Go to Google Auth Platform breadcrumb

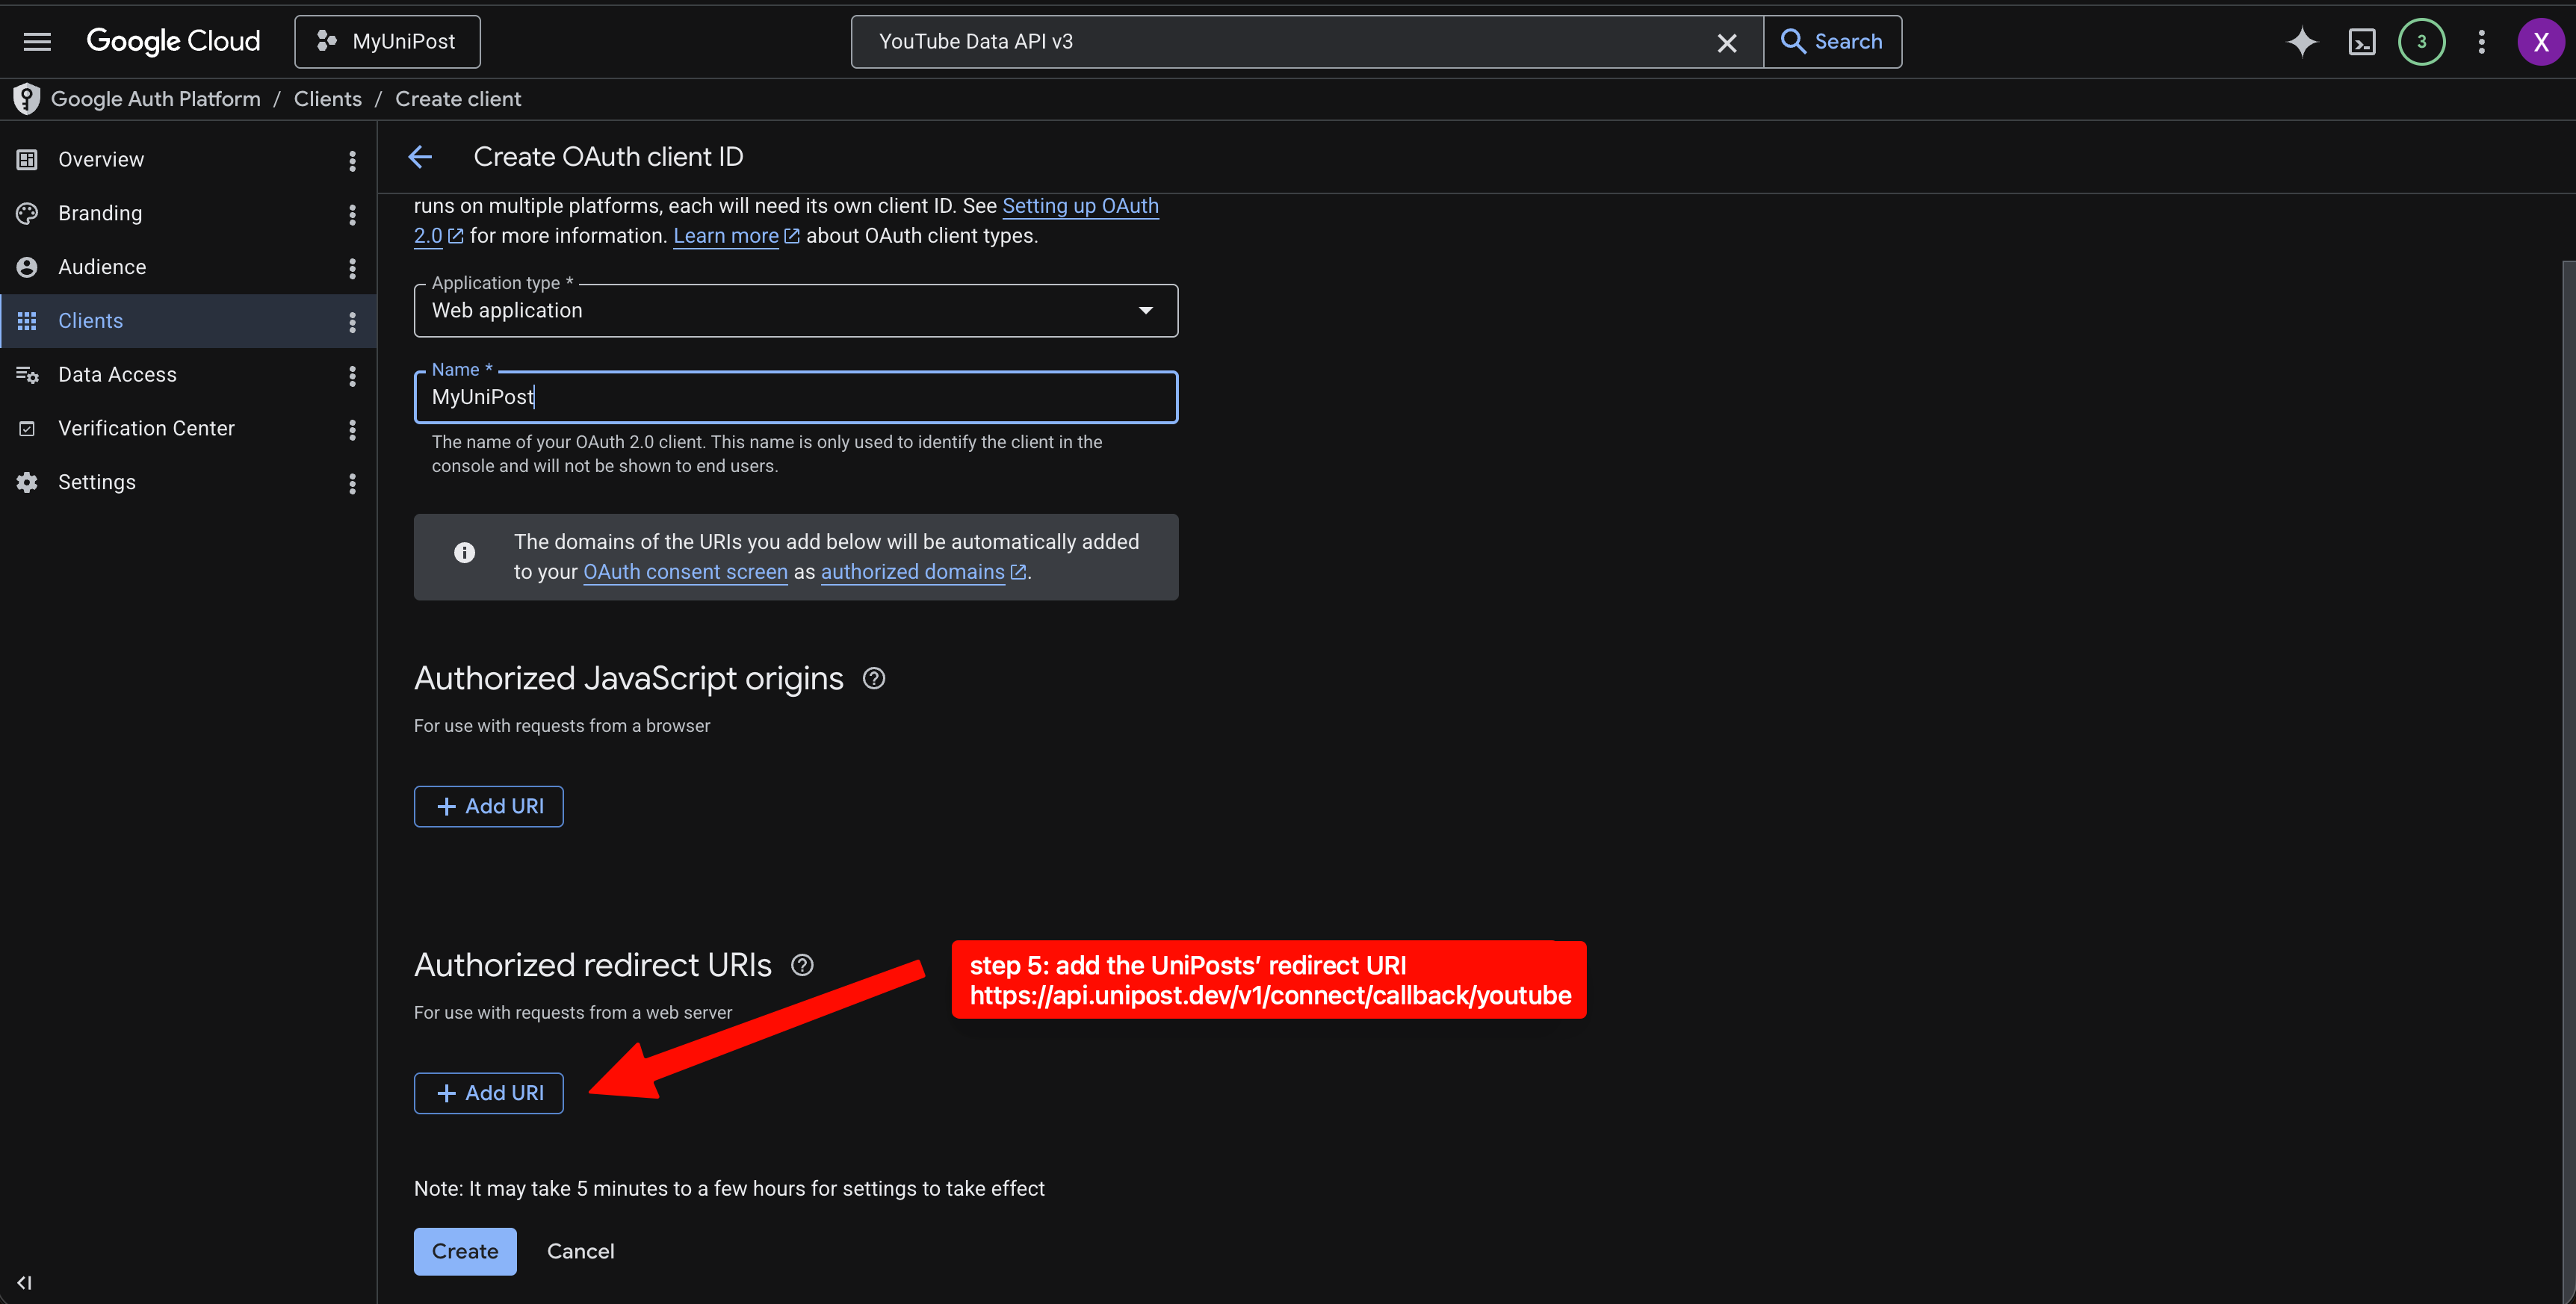pos(155,99)
